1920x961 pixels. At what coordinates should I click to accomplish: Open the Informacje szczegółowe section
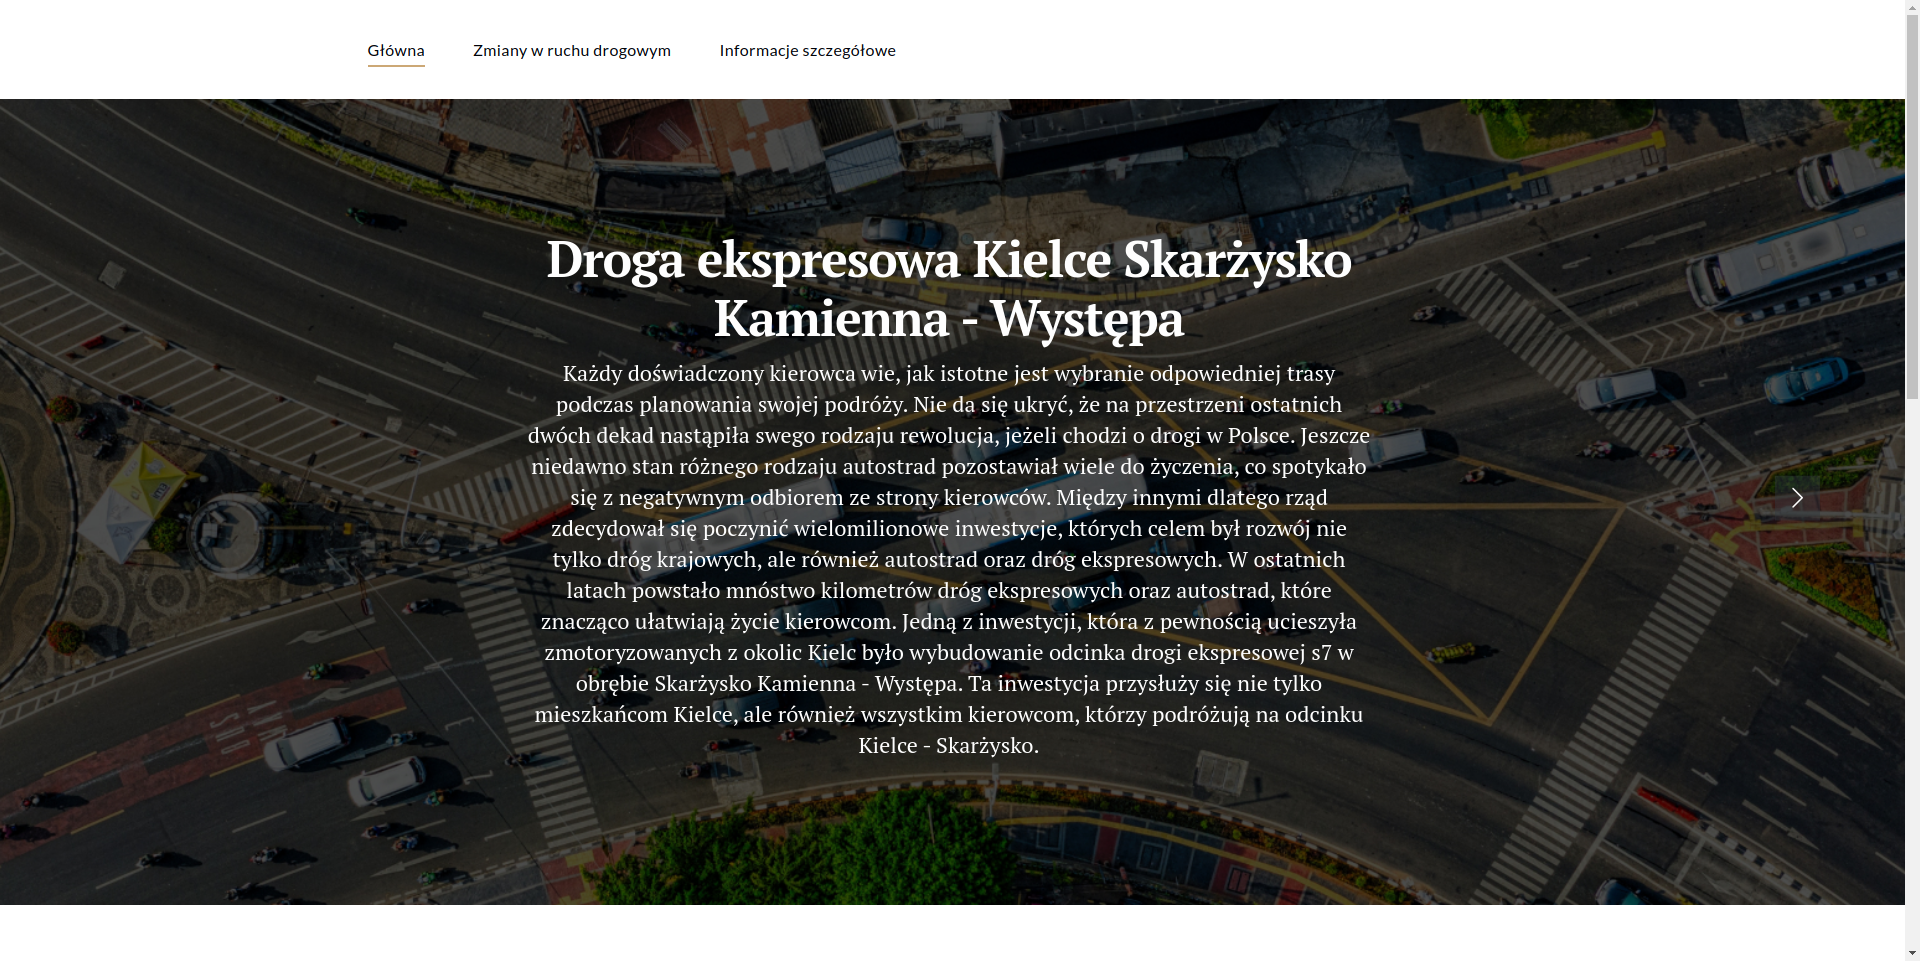point(807,50)
